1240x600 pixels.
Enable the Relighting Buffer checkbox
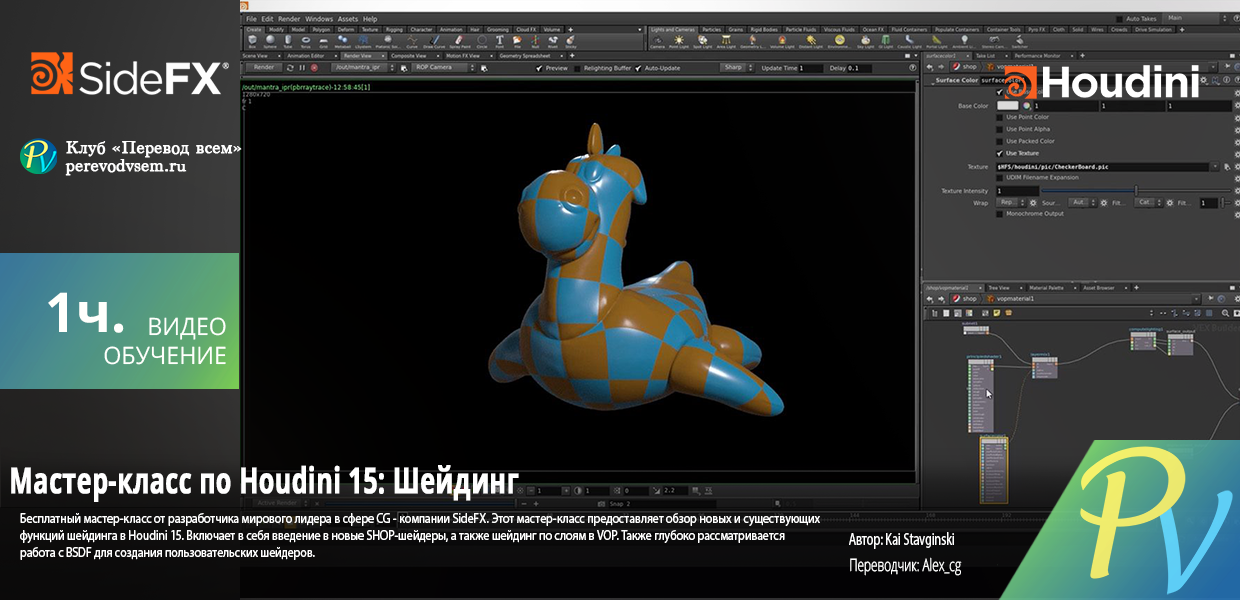(x=577, y=68)
